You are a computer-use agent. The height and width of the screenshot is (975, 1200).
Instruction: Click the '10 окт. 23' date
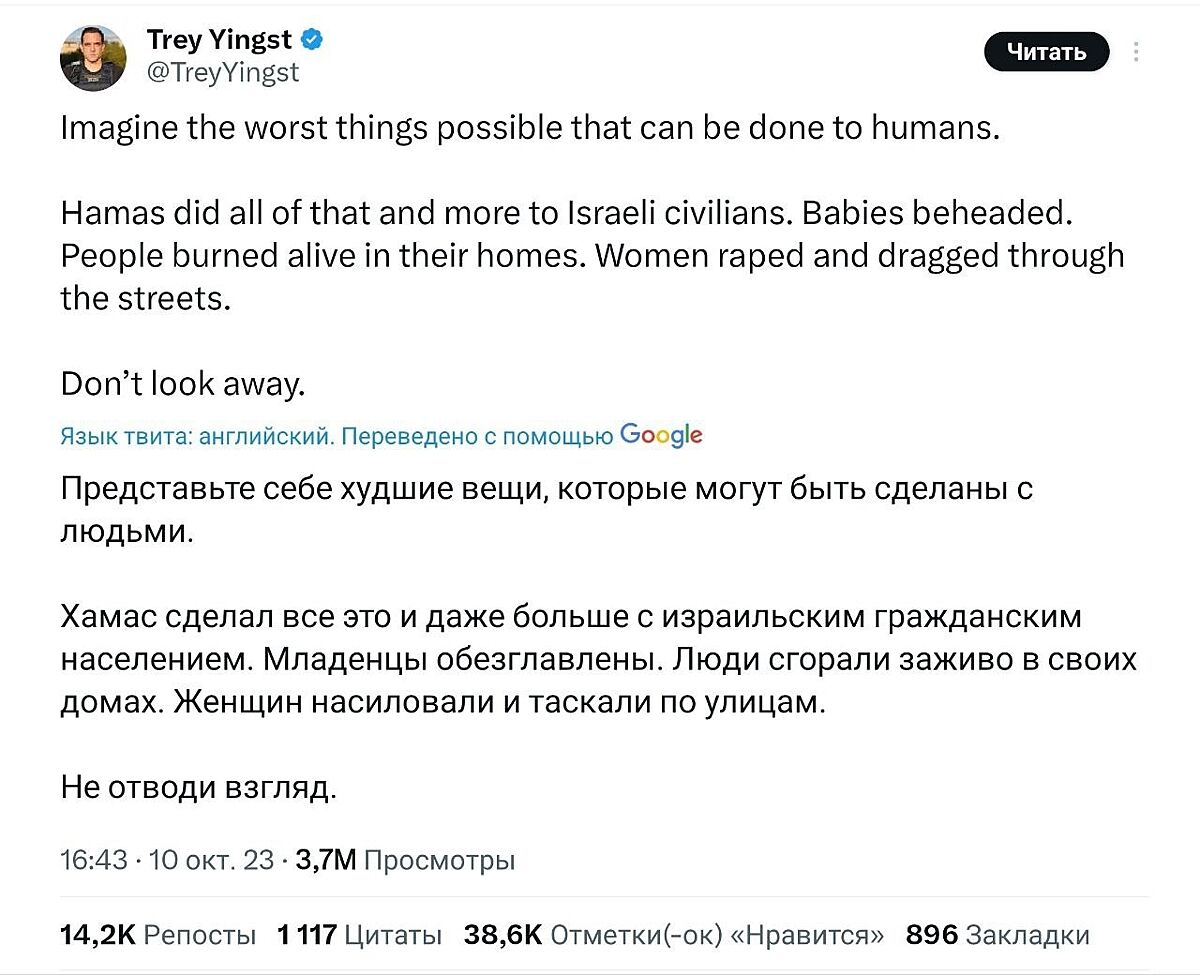tap(210, 860)
